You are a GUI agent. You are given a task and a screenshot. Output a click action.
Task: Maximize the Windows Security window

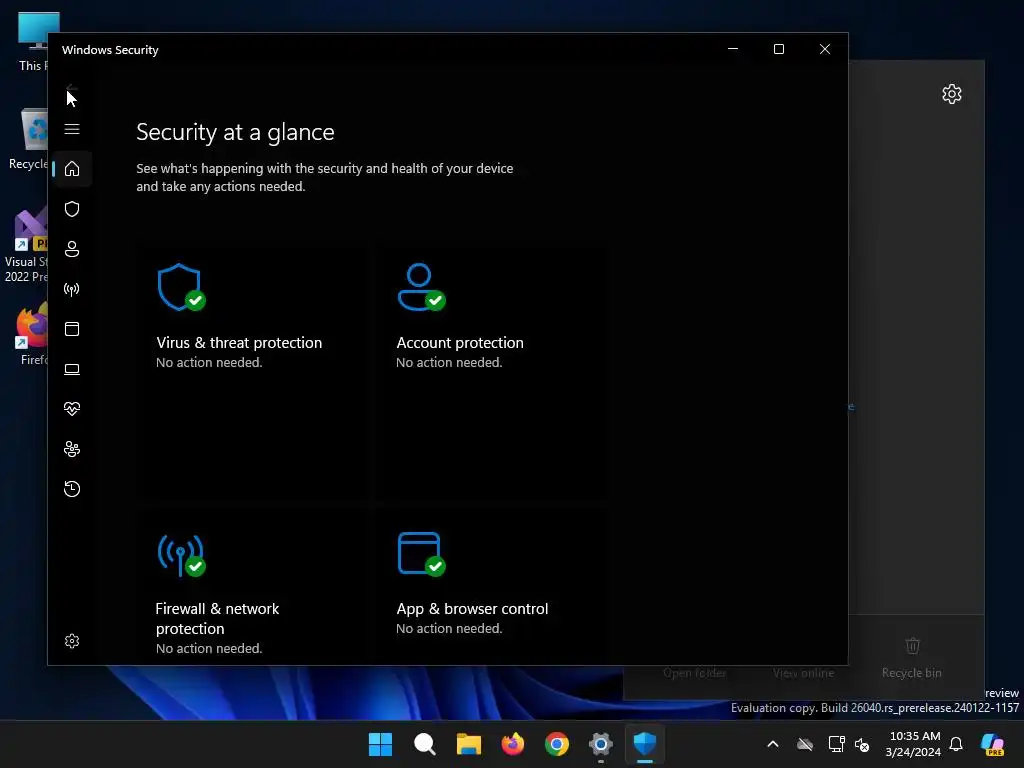coord(778,49)
